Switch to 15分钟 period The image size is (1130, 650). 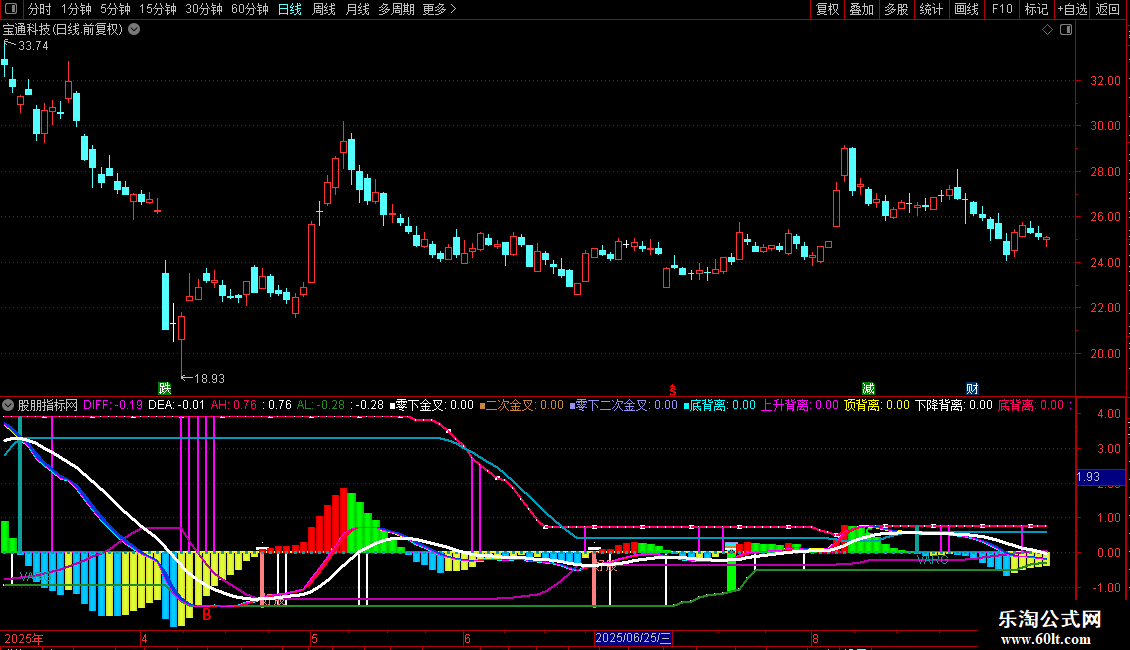(x=158, y=9)
